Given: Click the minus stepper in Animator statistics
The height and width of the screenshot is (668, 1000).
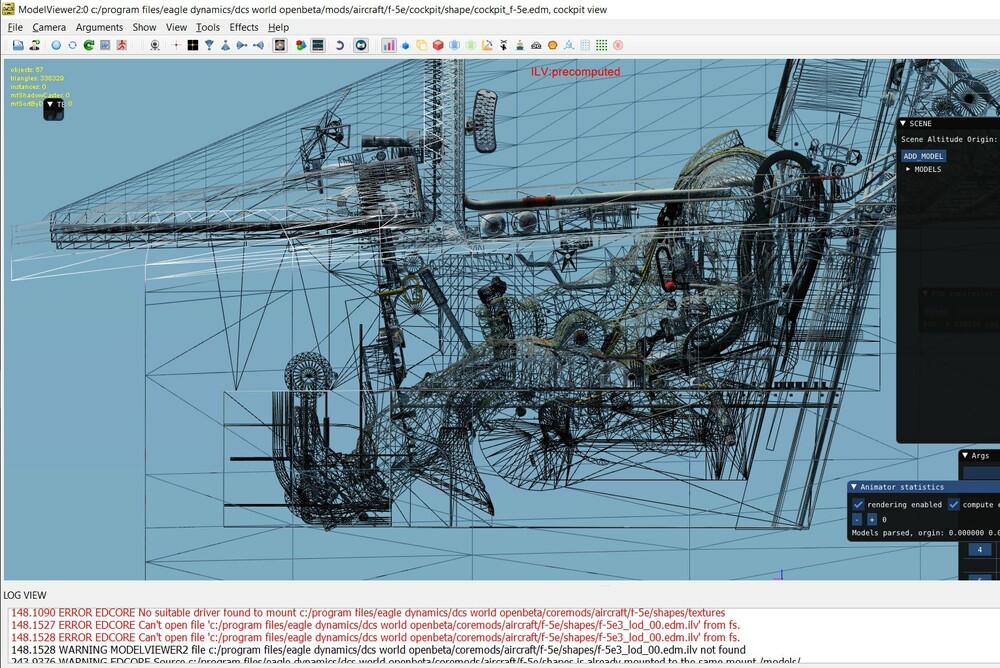Looking at the screenshot, I should pos(857,520).
